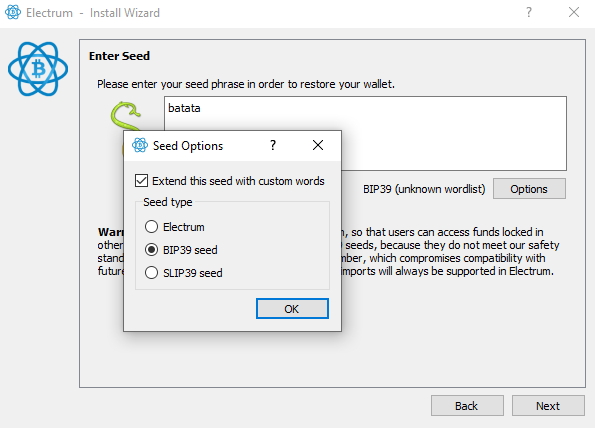
Task: Click the Seed Options dialog Electrum icon
Action: [x=140, y=145]
